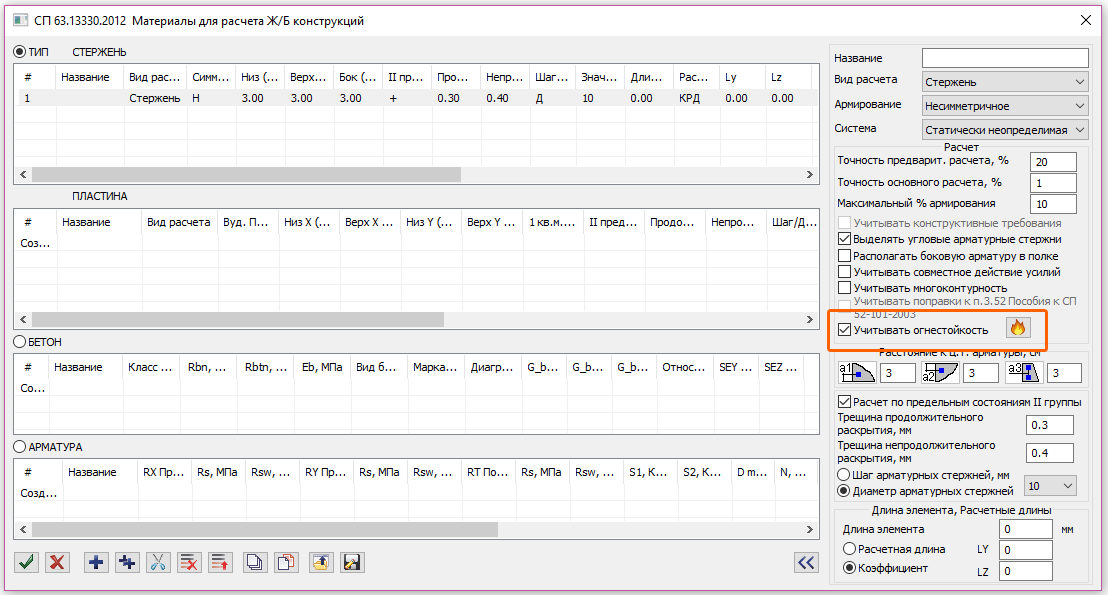Click the scissors cut icon
The width and height of the screenshot is (1108, 595).
158,562
